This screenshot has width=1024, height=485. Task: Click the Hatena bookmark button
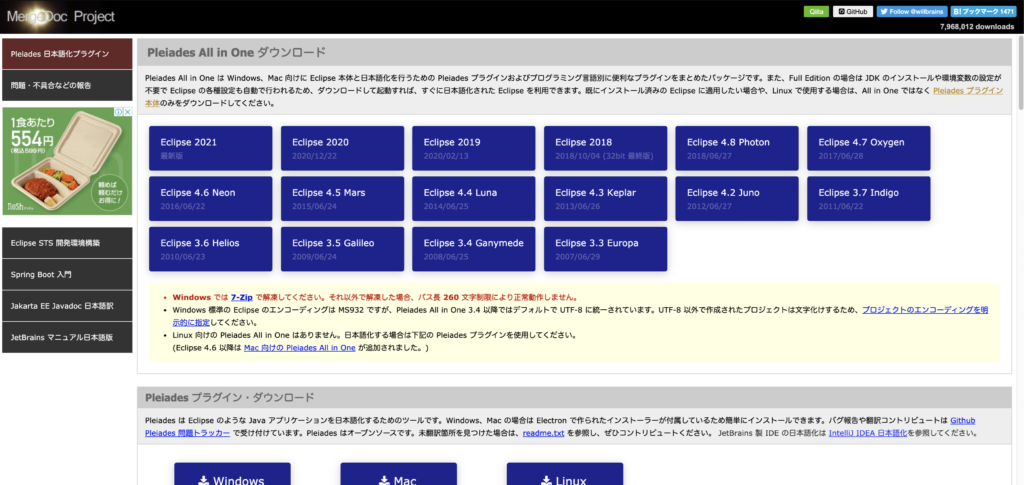pos(982,12)
